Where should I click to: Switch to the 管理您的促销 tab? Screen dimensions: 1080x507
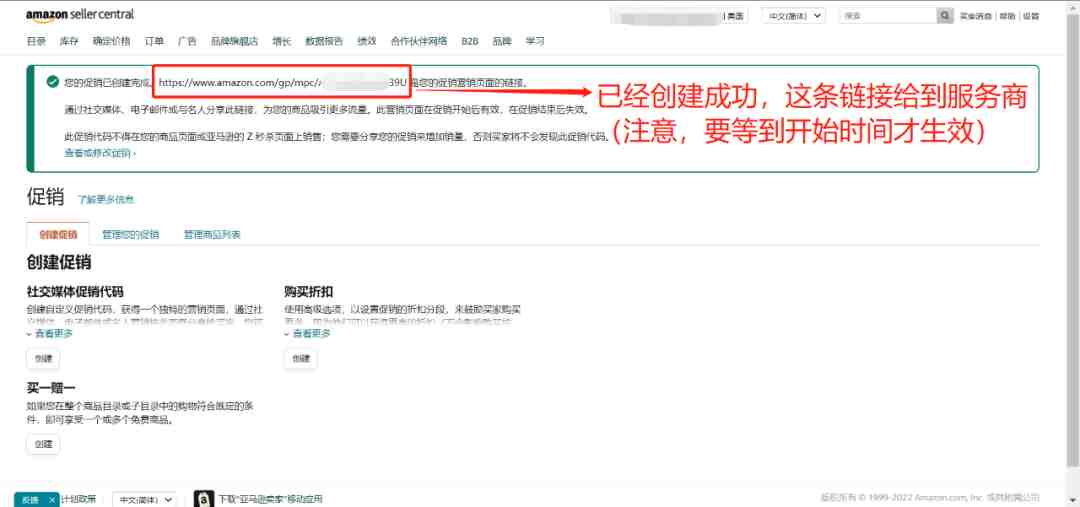pyautogui.click(x=131, y=234)
